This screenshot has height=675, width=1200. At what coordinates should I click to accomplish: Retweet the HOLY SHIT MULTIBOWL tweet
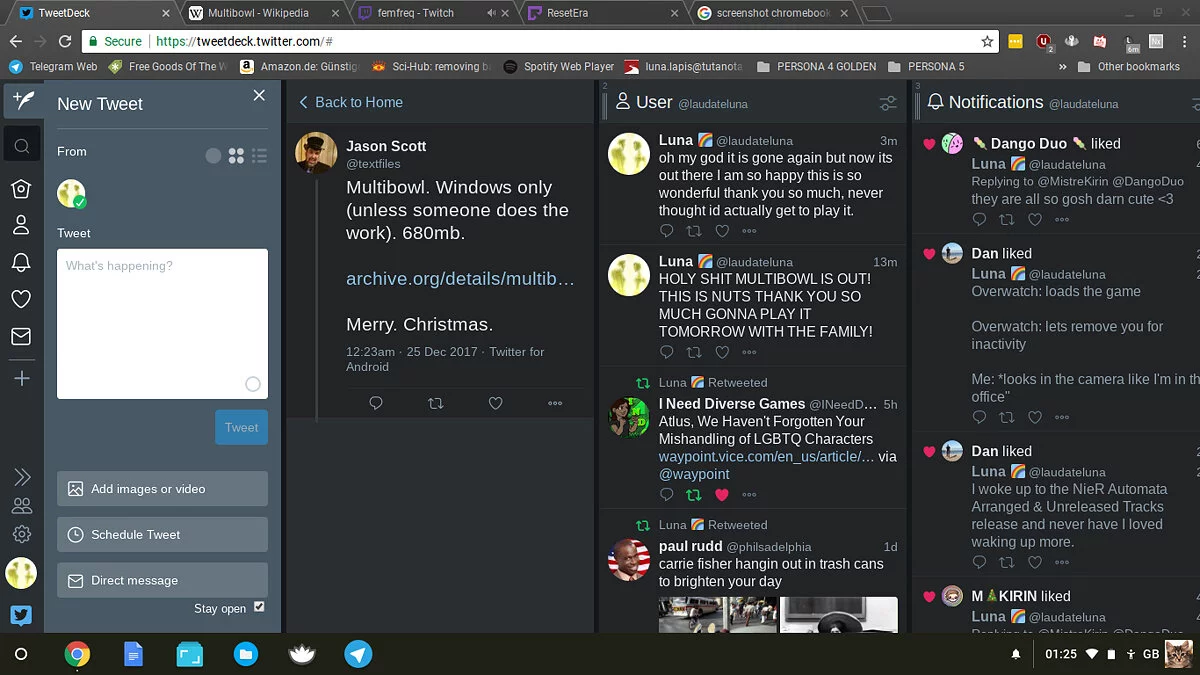[694, 352]
